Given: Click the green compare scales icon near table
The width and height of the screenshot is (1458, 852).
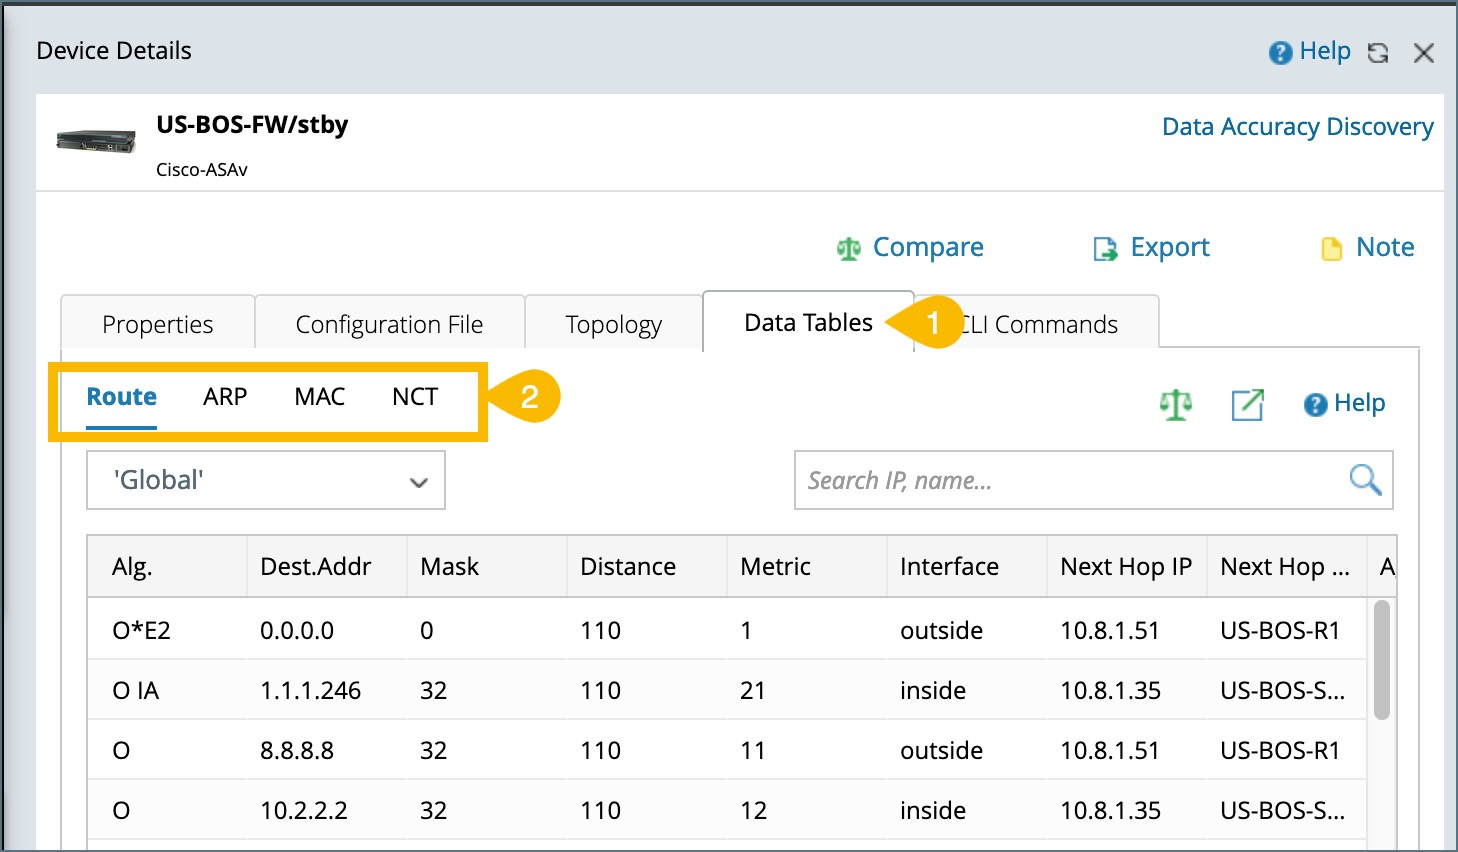Looking at the screenshot, I should pos(1175,404).
